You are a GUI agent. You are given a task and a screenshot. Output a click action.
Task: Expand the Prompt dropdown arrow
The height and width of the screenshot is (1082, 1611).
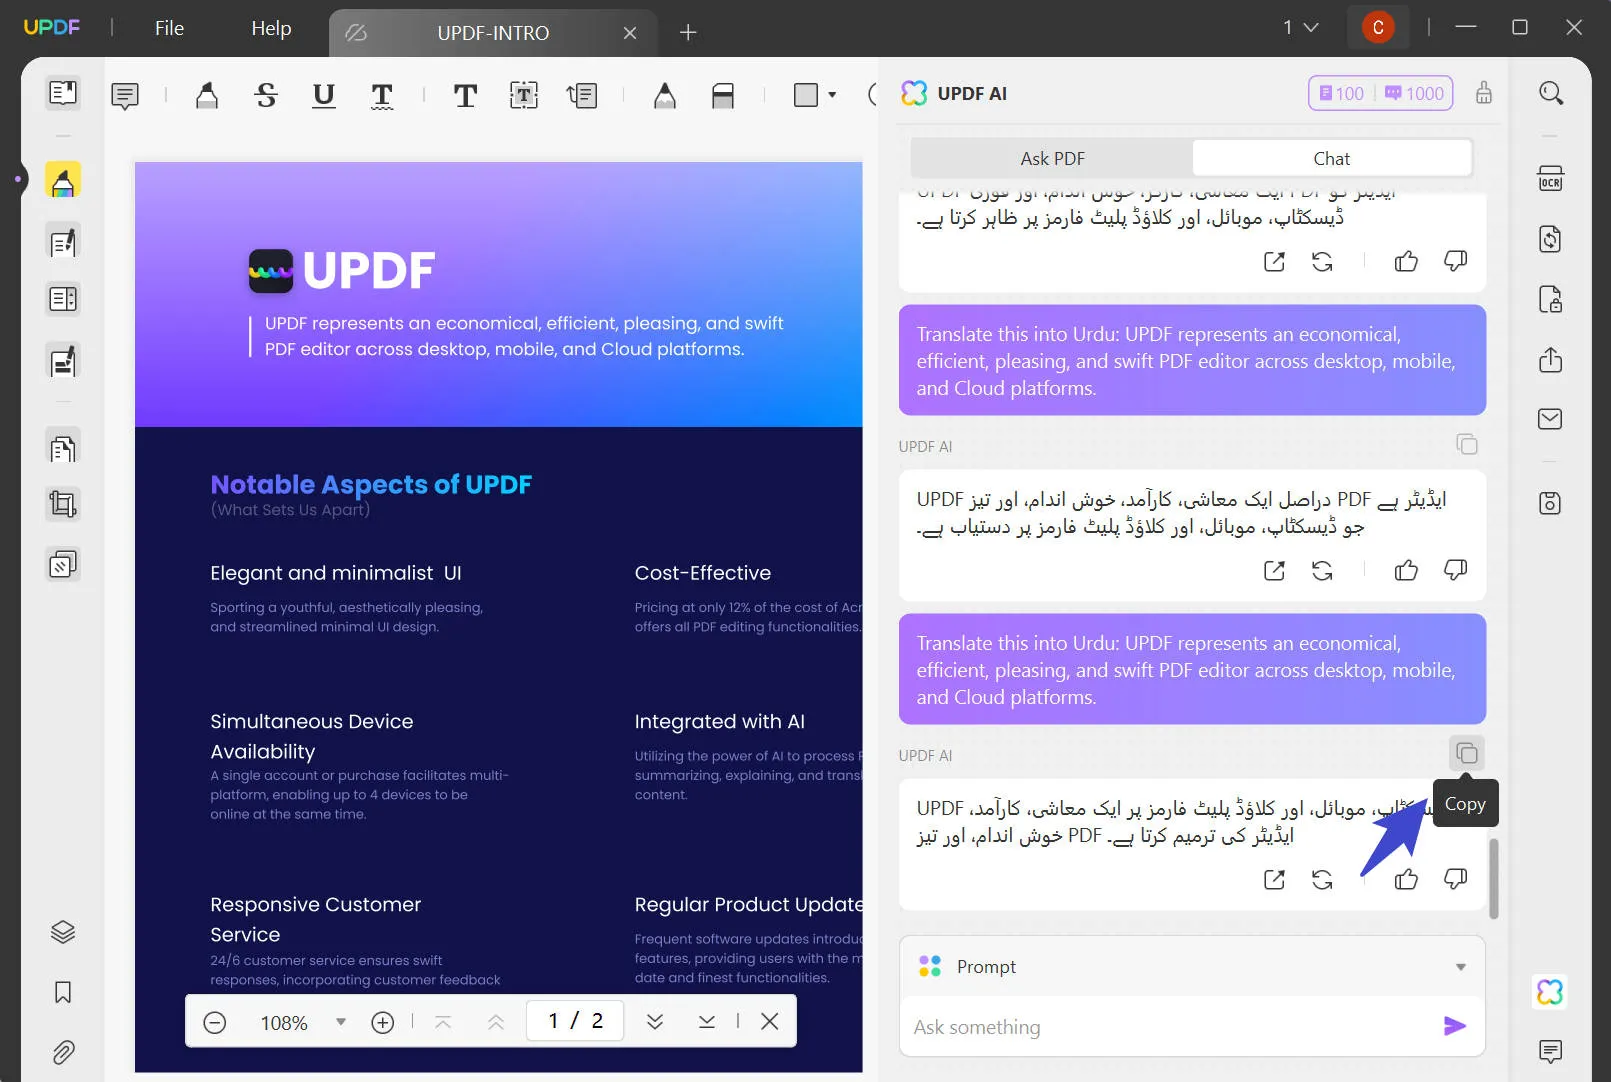tap(1461, 967)
